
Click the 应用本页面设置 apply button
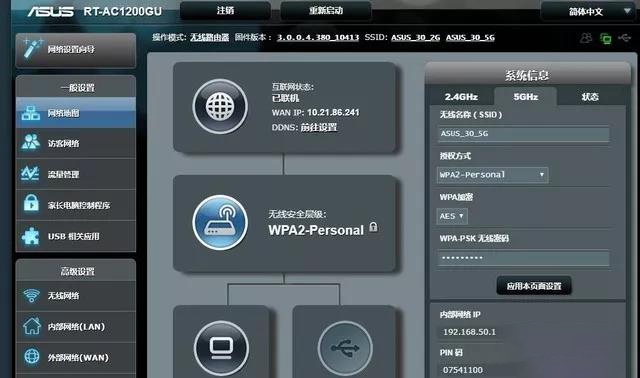[534, 286]
